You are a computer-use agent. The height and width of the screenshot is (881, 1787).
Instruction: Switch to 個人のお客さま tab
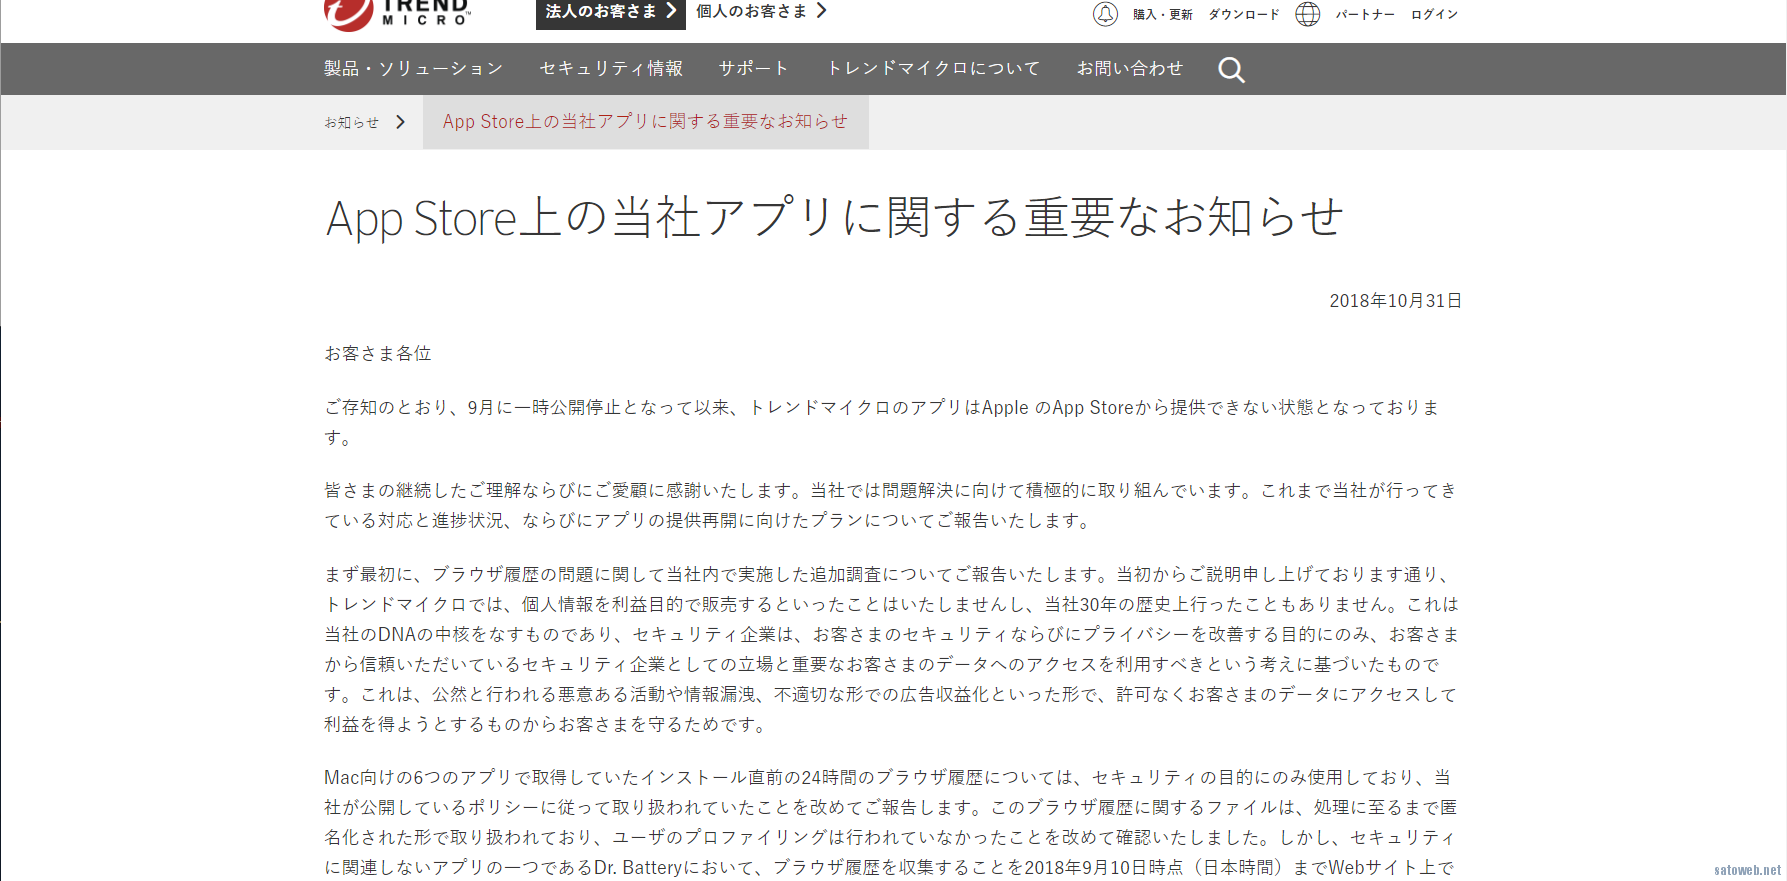coord(761,12)
